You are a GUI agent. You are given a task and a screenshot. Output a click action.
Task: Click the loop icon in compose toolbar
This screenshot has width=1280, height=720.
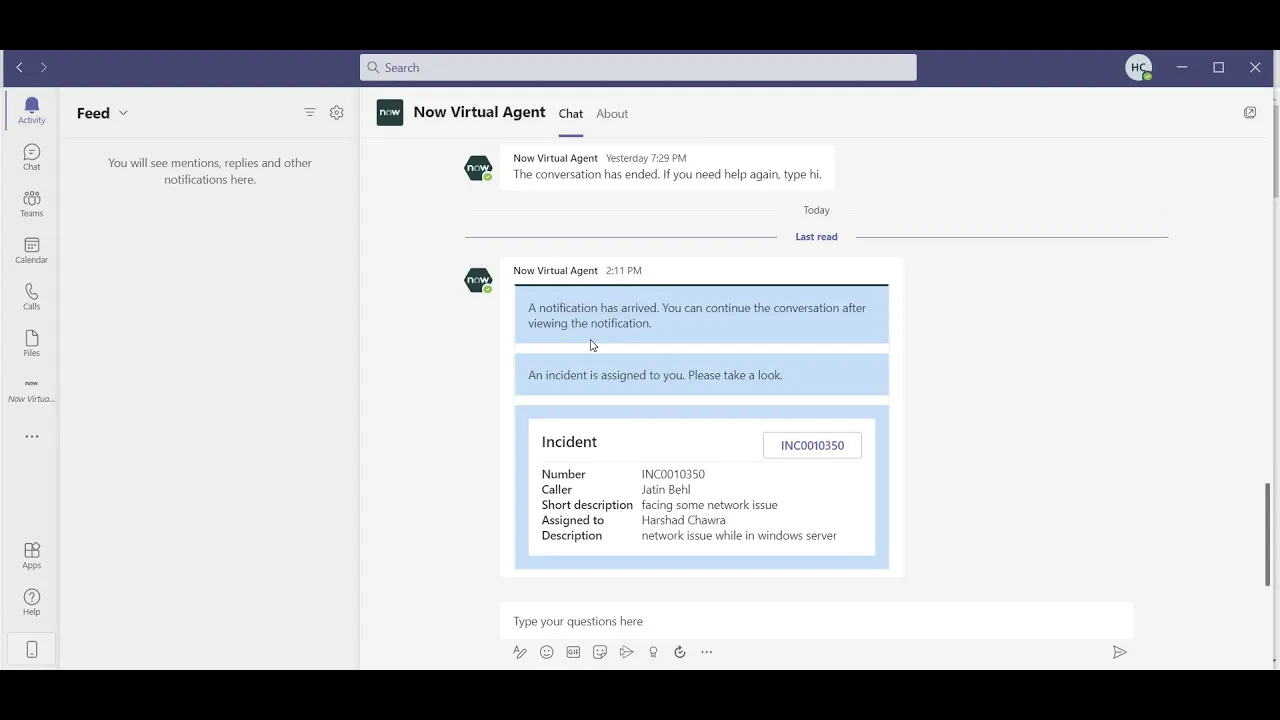(680, 652)
